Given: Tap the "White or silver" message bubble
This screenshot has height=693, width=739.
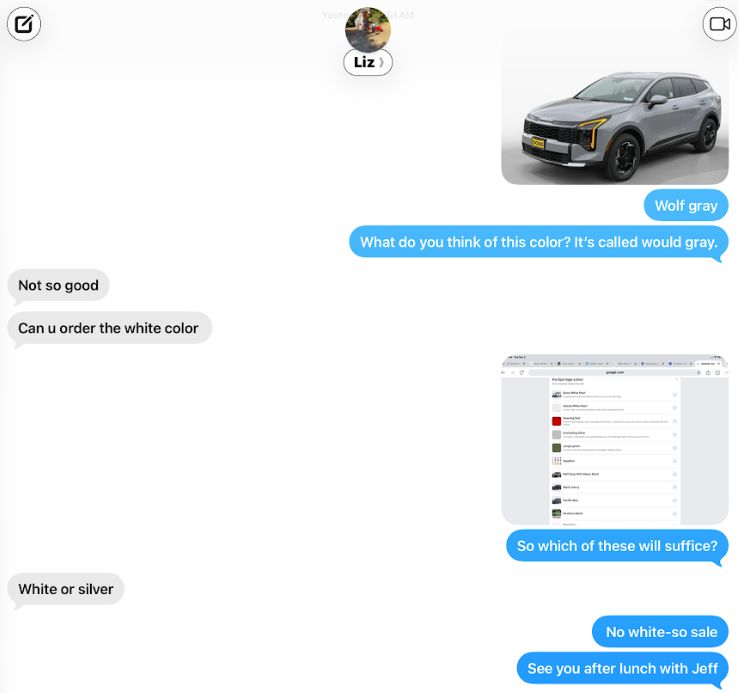Looking at the screenshot, I should tap(66, 589).
